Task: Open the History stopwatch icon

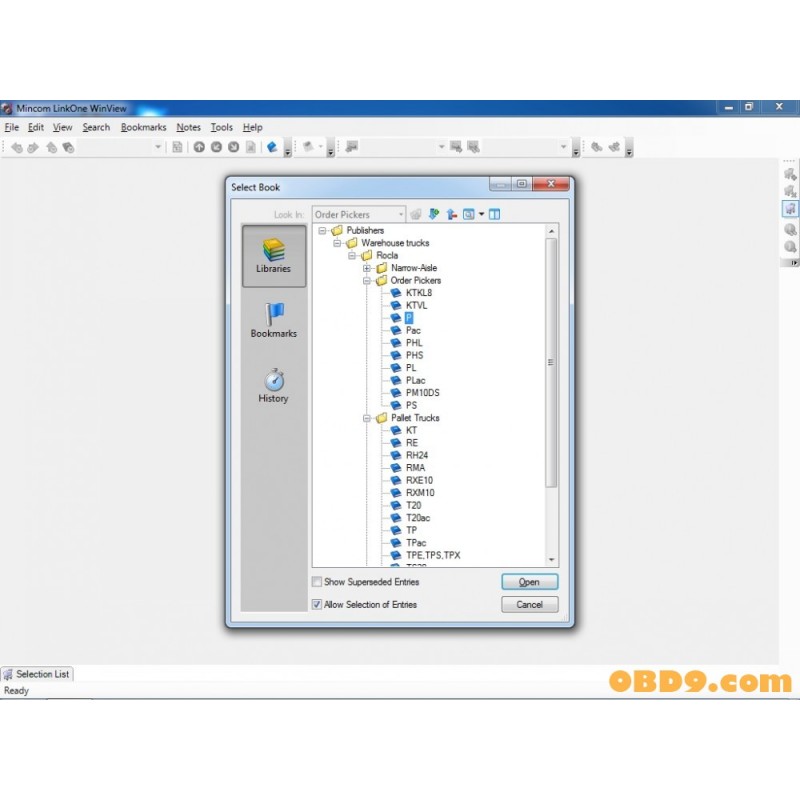Action: click(x=274, y=380)
